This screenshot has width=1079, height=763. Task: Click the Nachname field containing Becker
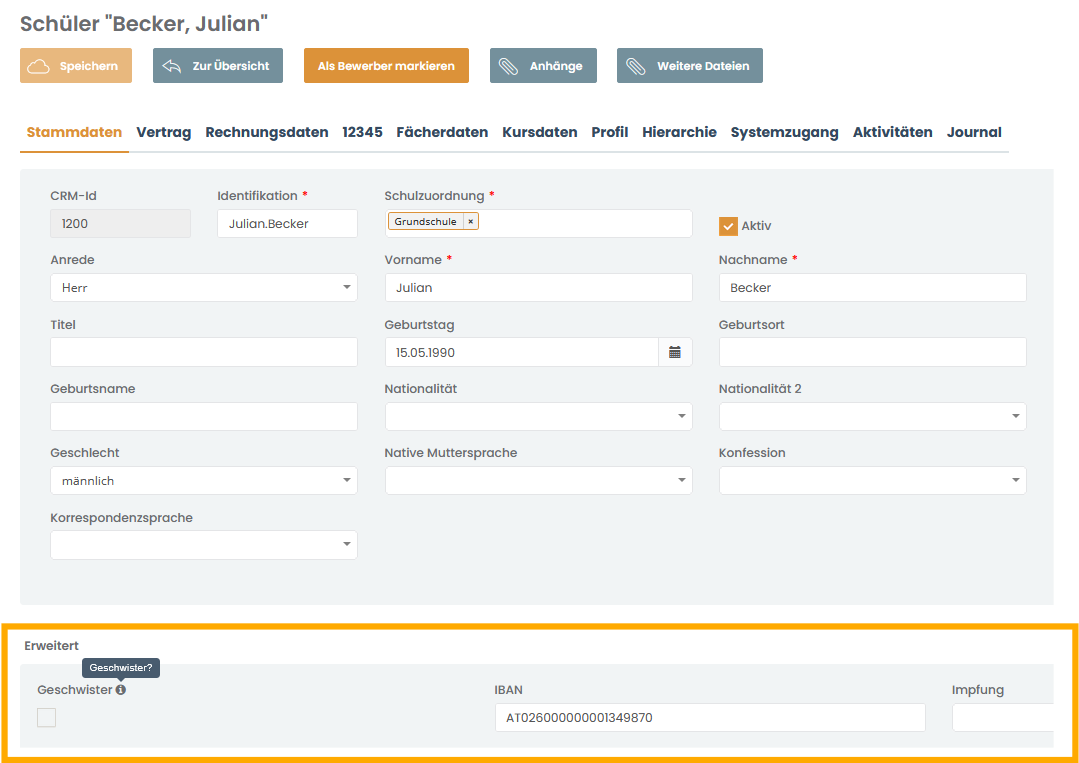[873, 288]
